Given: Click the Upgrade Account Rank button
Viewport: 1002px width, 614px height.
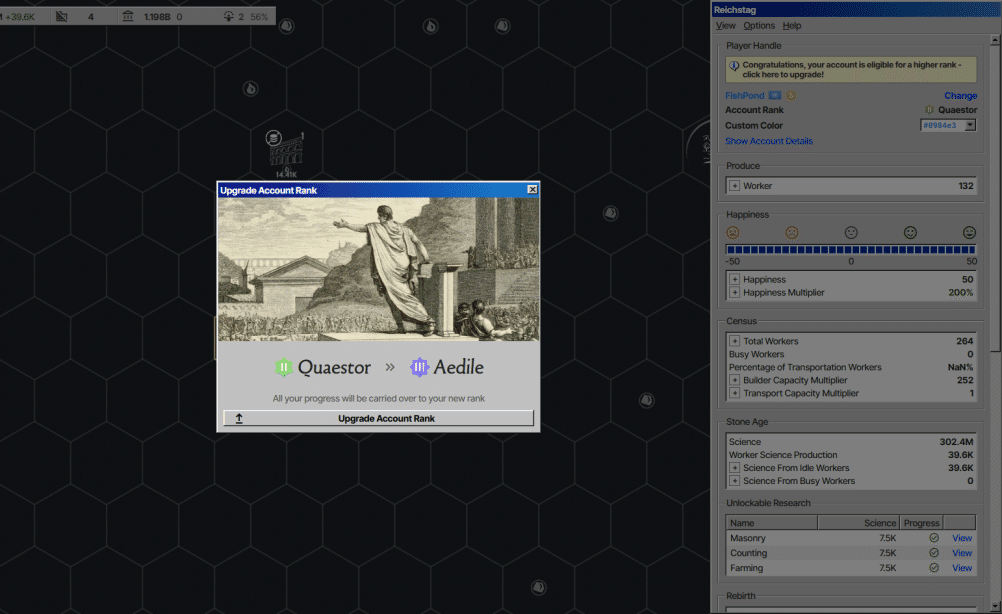Looking at the screenshot, I should point(378,418).
